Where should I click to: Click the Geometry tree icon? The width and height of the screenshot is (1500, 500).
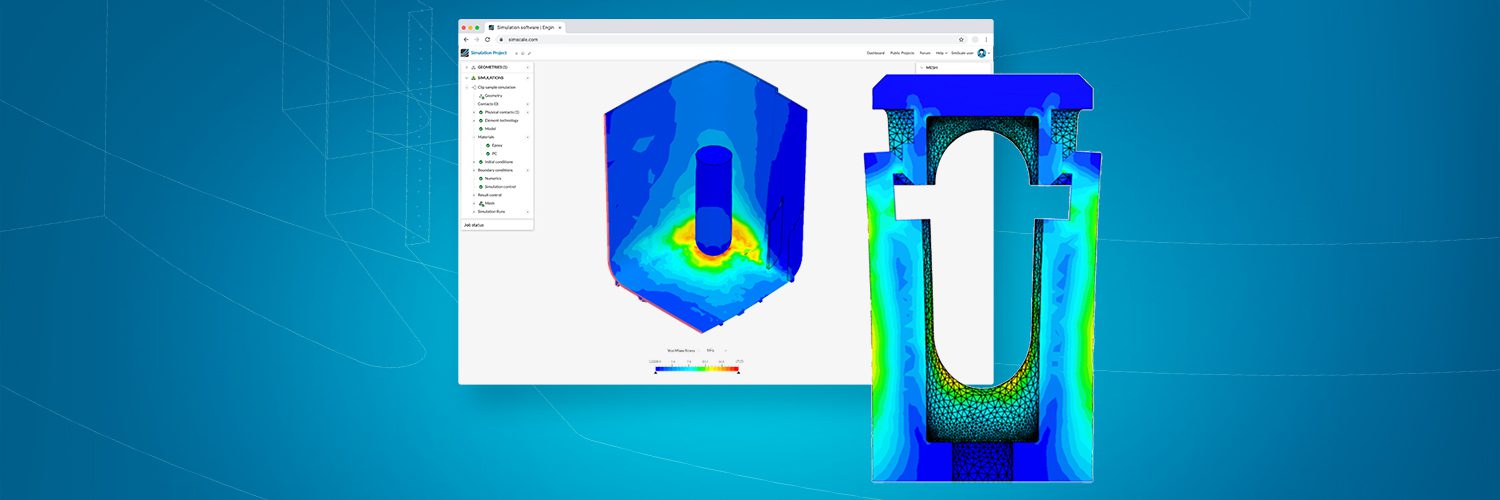click(481, 96)
